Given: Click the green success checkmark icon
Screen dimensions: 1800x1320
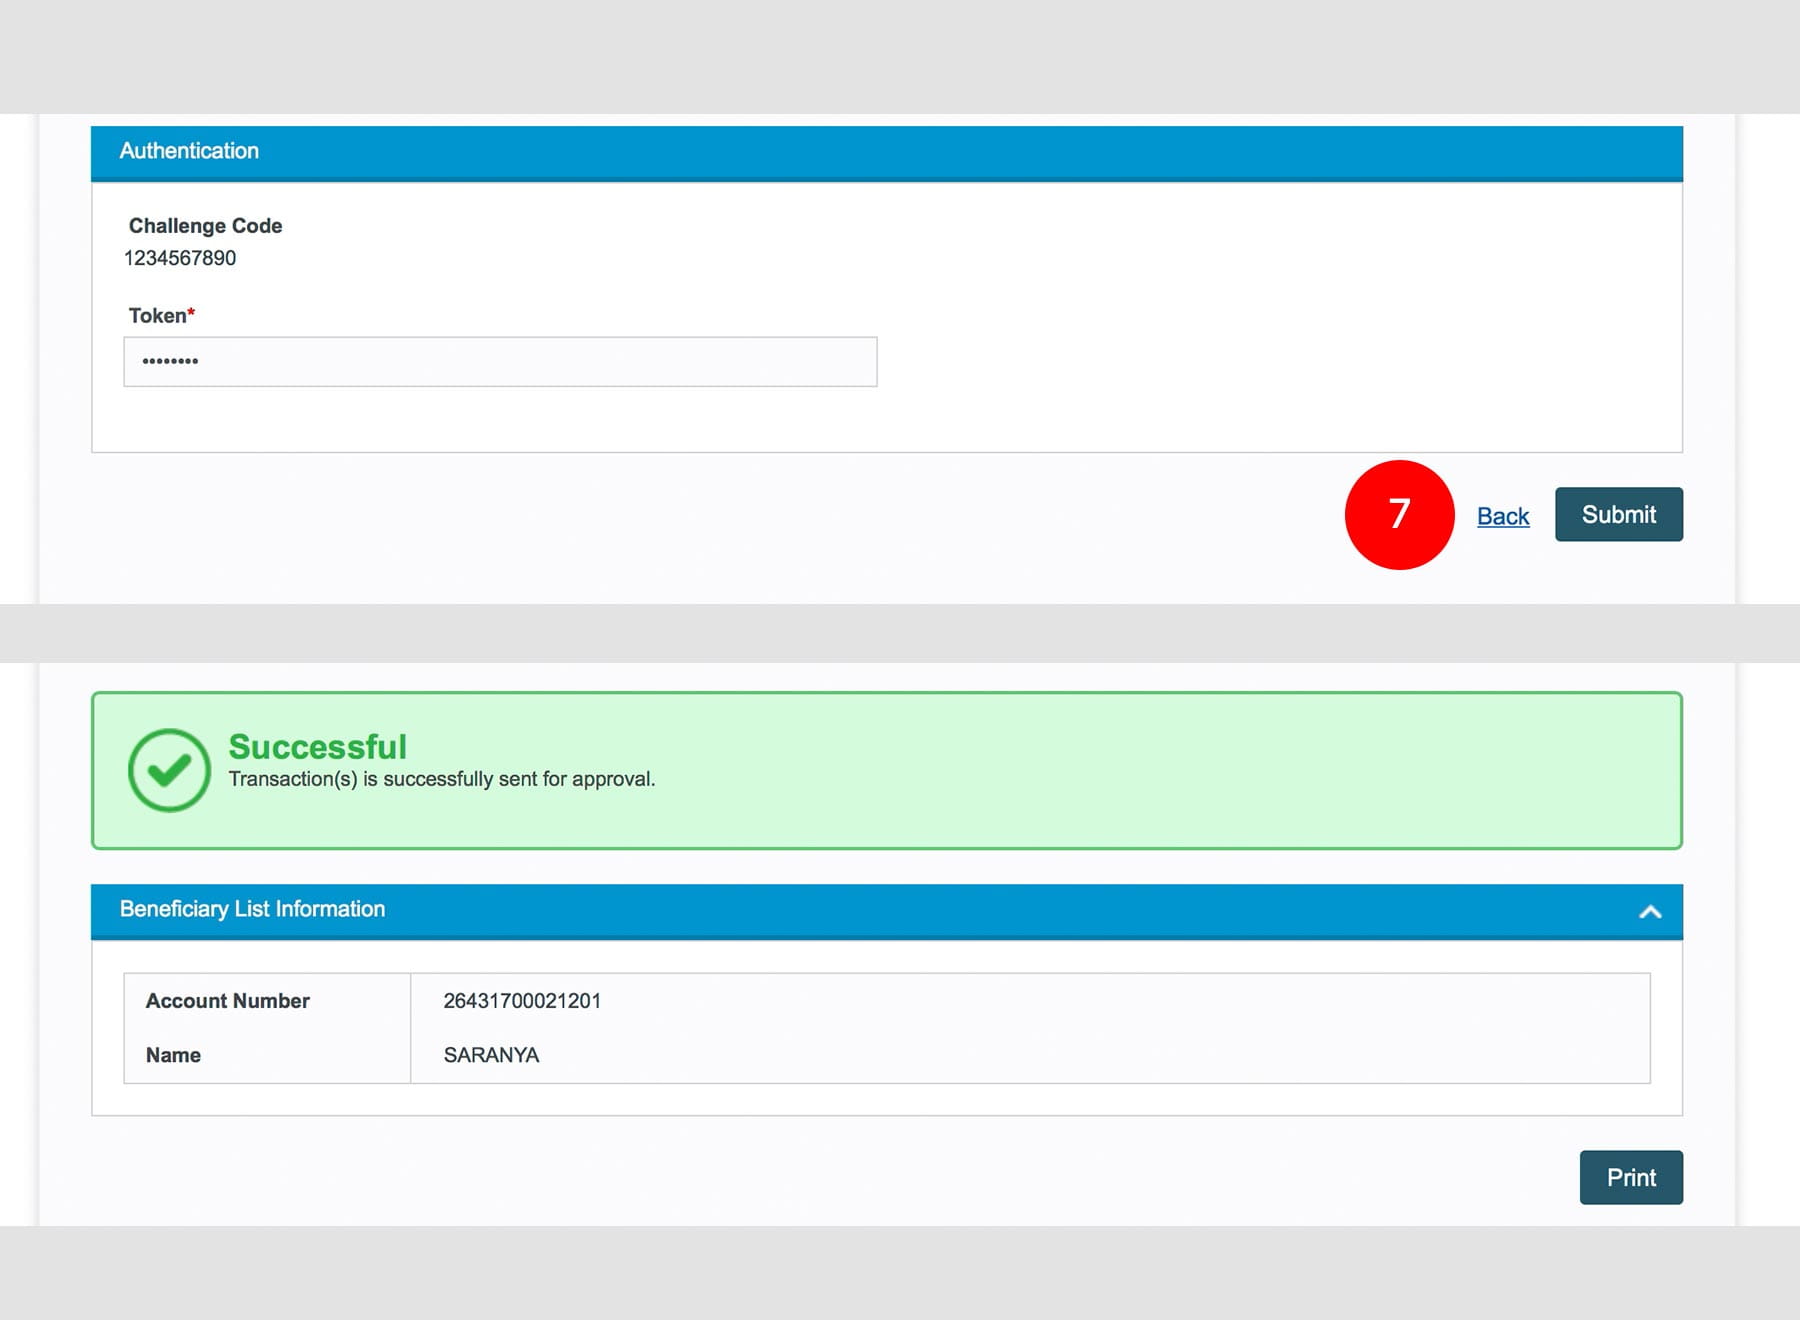Looking at the screenshot, I should tap(169, 769).
